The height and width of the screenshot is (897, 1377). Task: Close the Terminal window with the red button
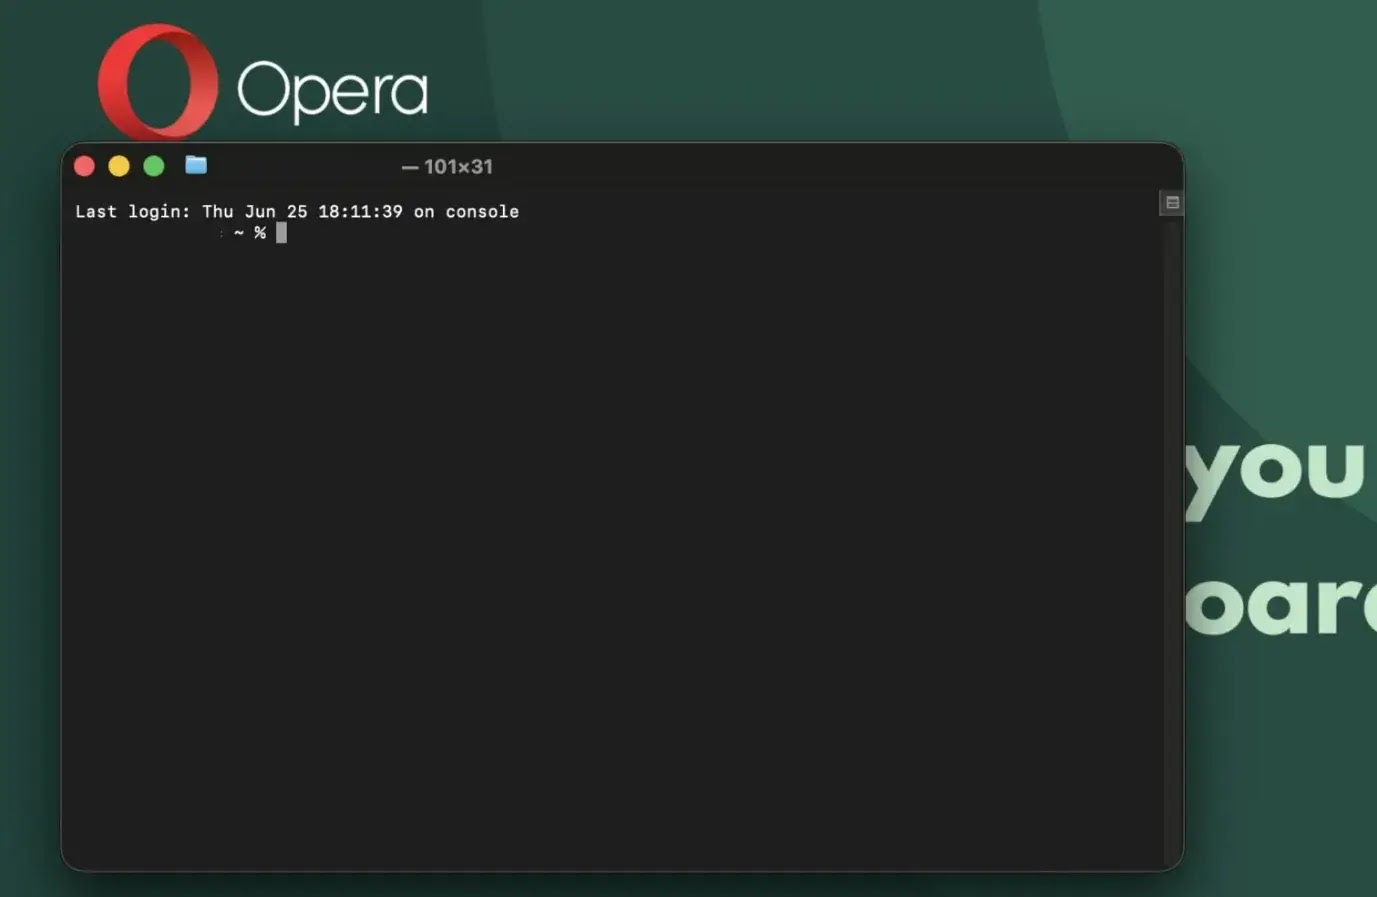pos(84,166)
